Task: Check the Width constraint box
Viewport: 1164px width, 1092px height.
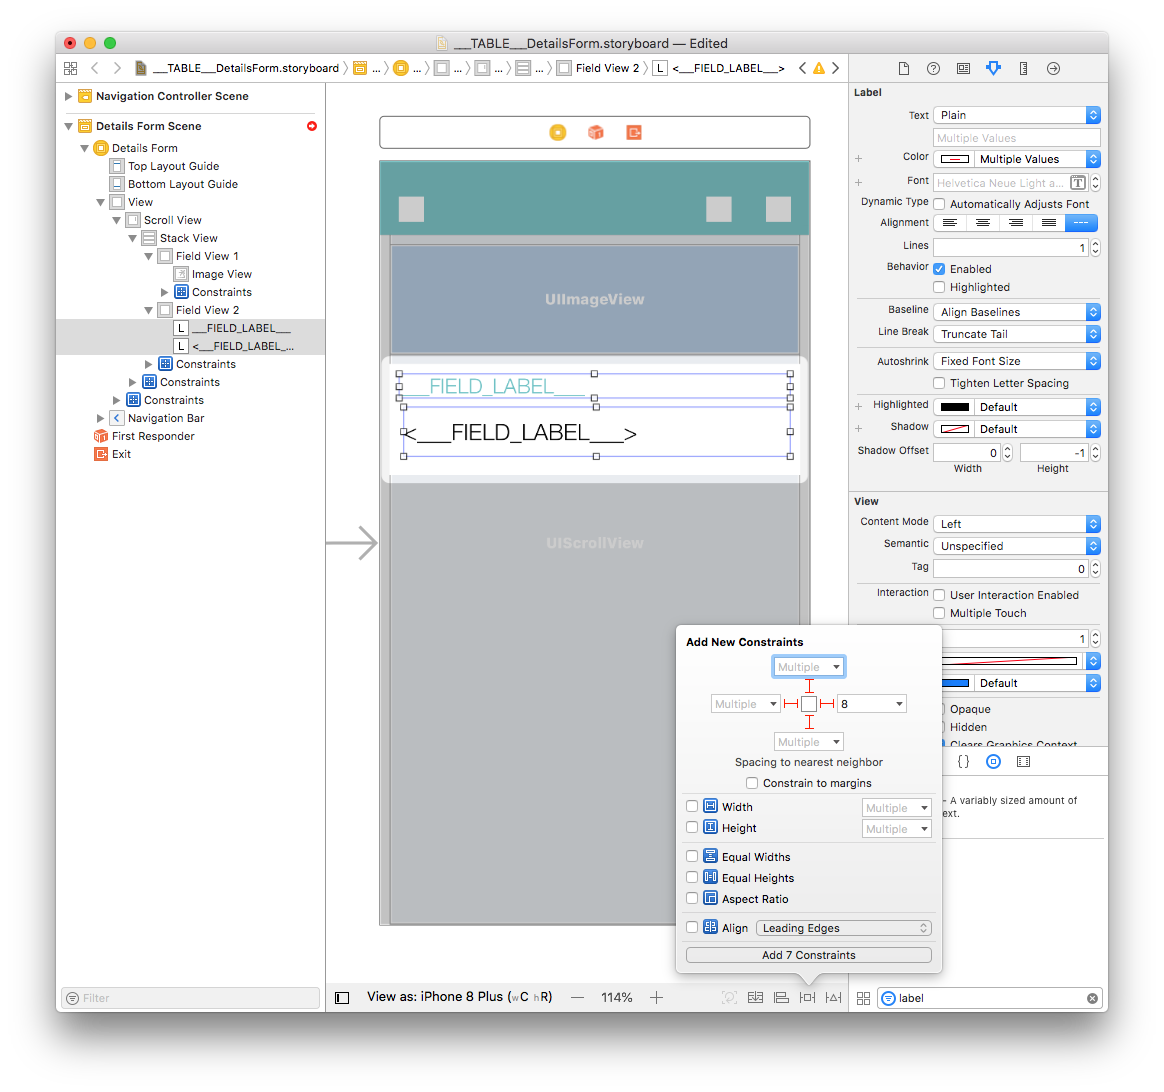Action: point(692,806)
